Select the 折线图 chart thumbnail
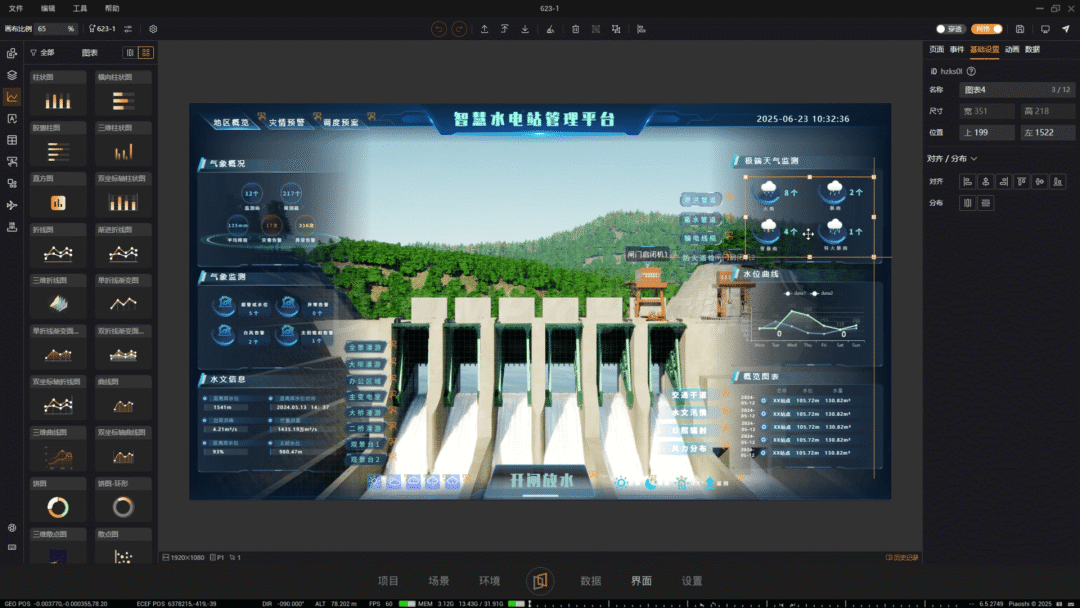Screen dimensions: 1080x608 pos(58,246)
